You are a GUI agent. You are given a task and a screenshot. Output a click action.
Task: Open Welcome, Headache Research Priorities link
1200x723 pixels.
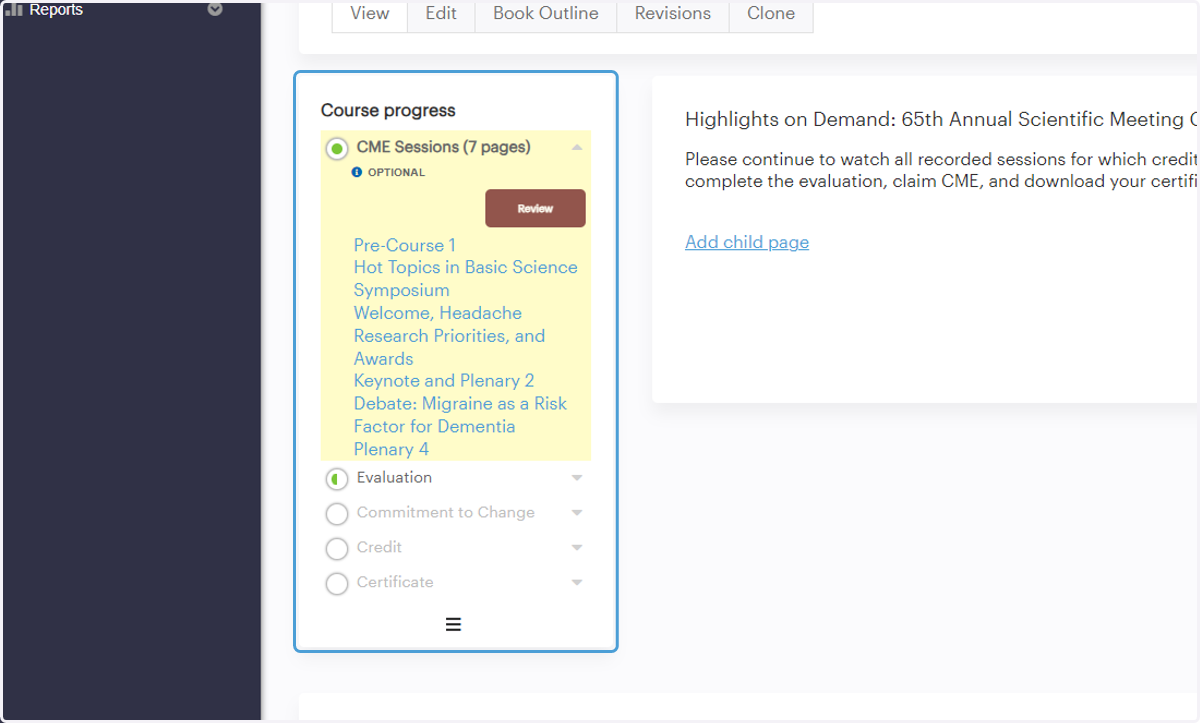pyautogui.click(x=449, y=335)
